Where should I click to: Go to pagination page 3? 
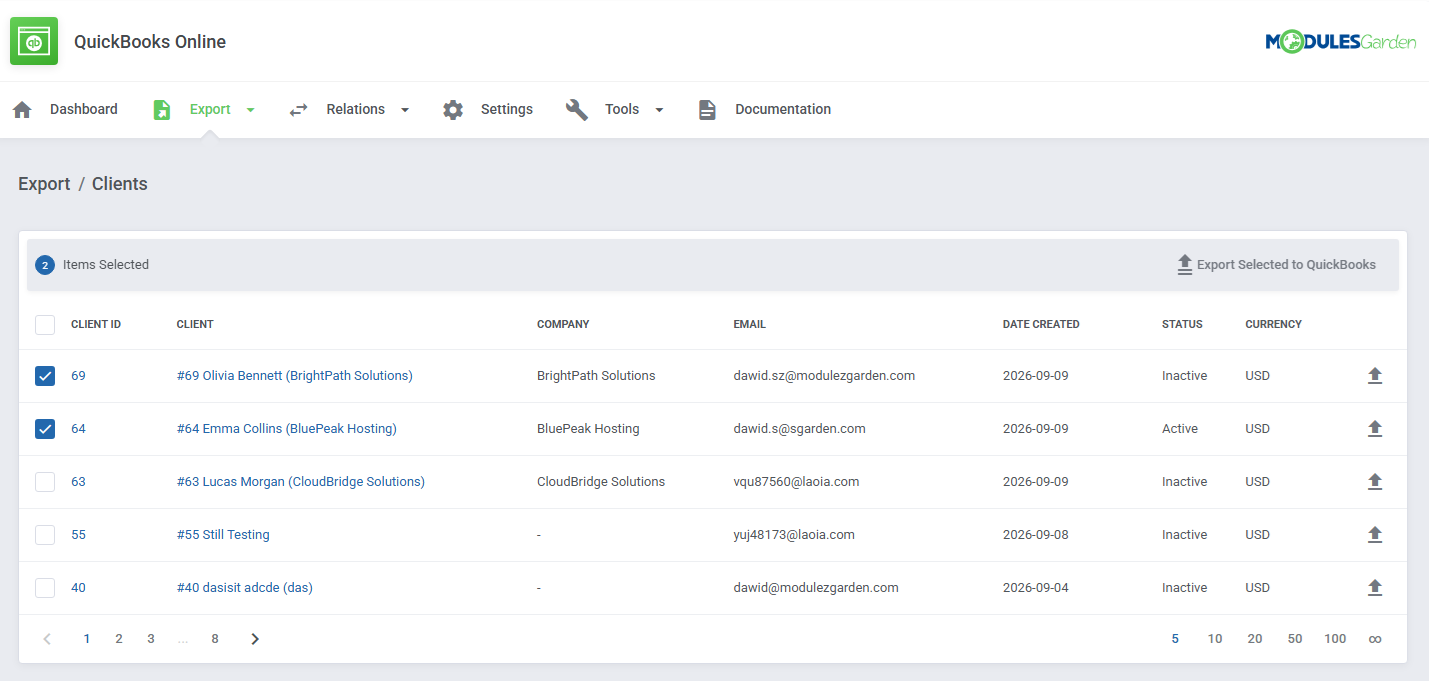click(x=151, y=639)
